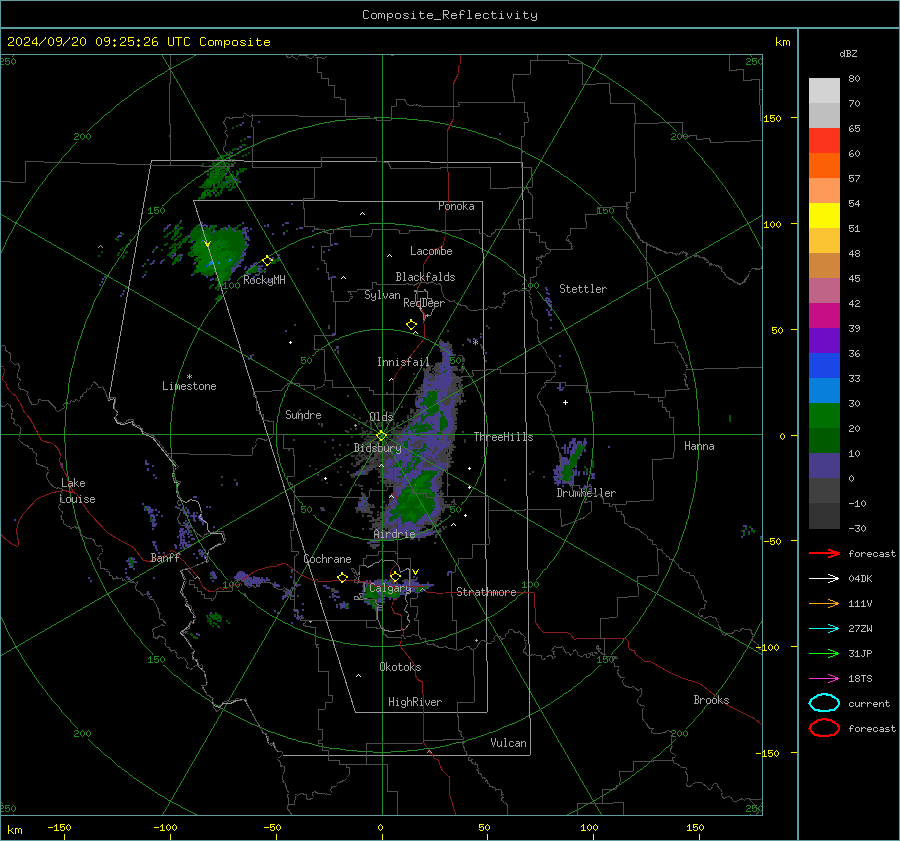This screenshot has width=900, height=841.
Task: Click the Ponoka town label
Action: 456,207
